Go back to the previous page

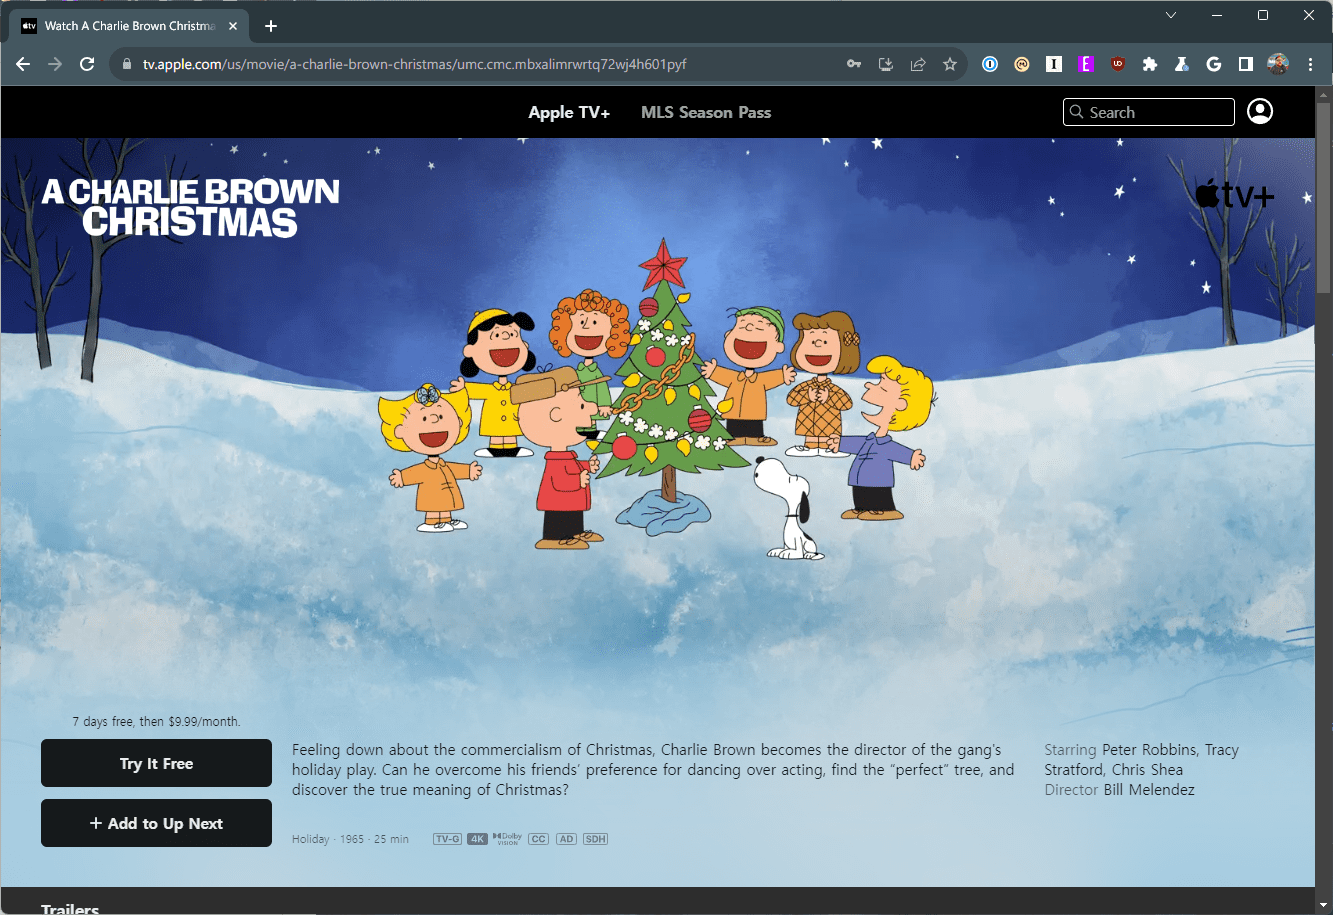point(23,64)
